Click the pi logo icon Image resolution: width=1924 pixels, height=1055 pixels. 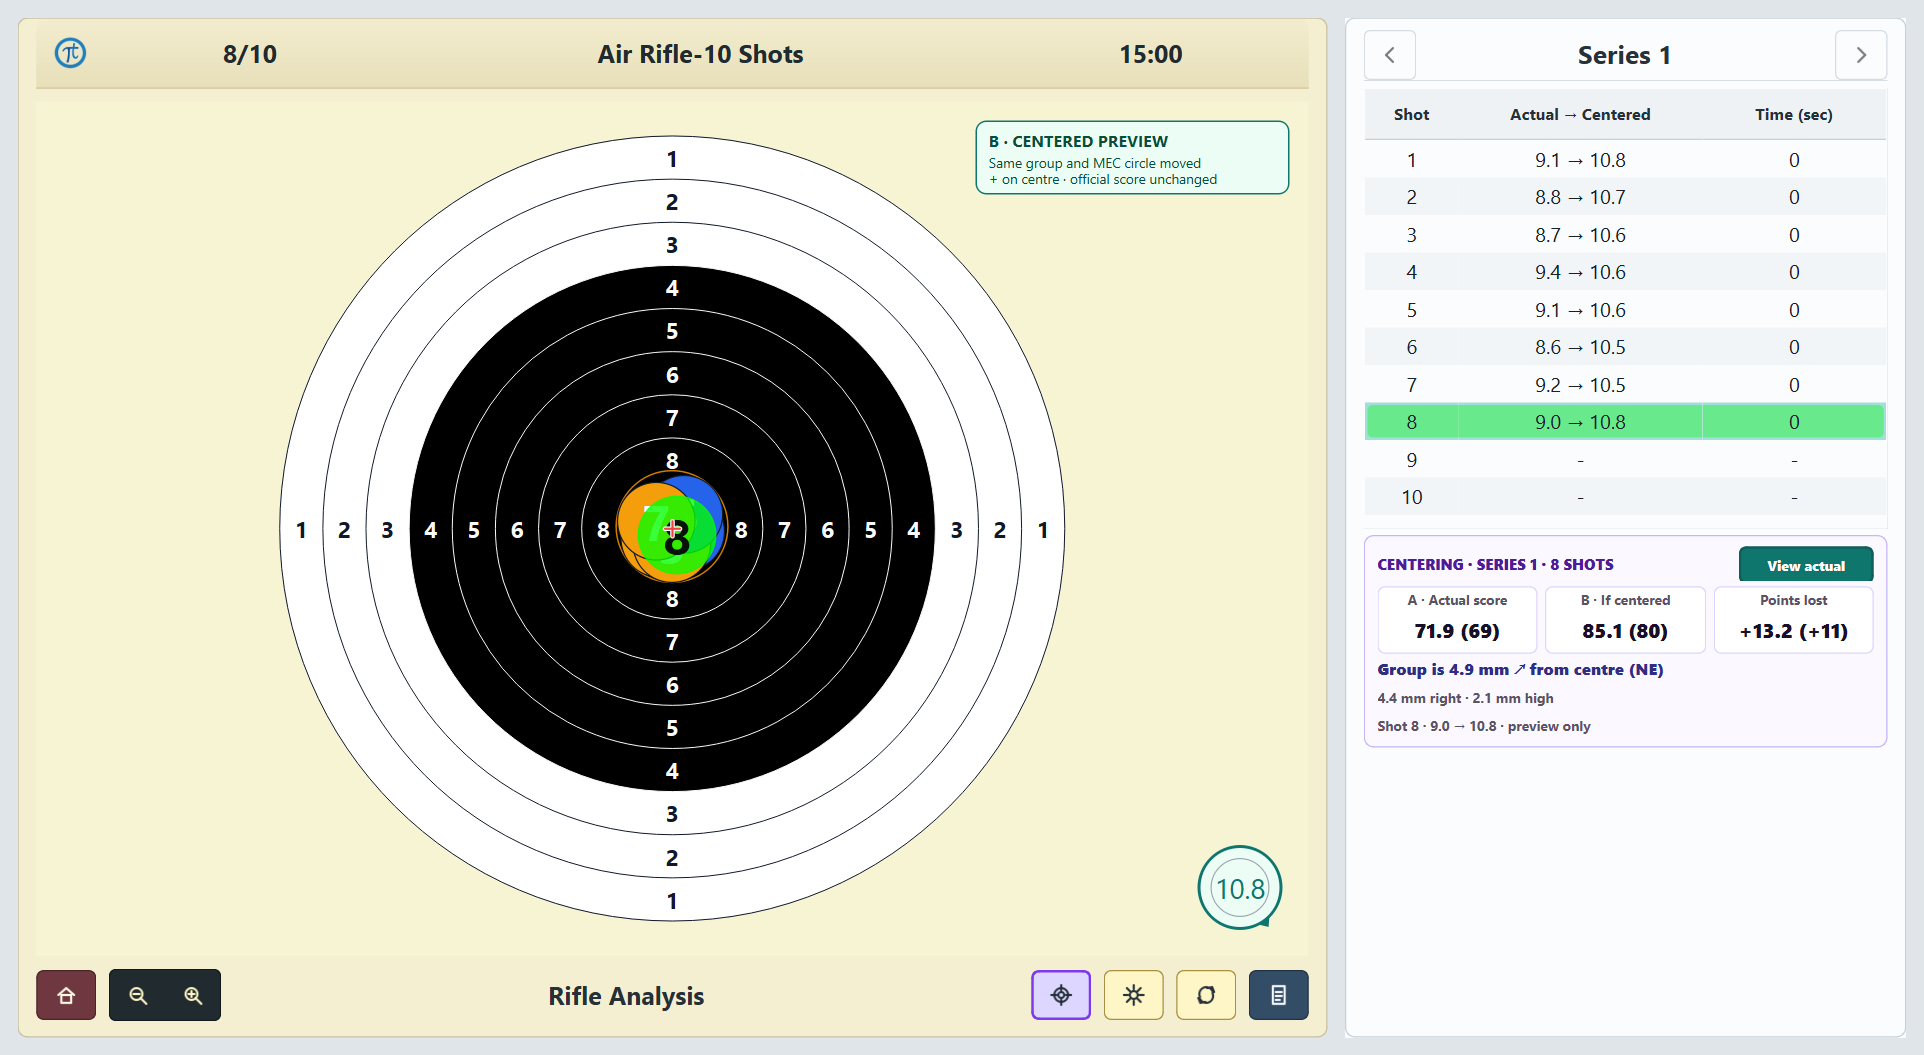70,53
